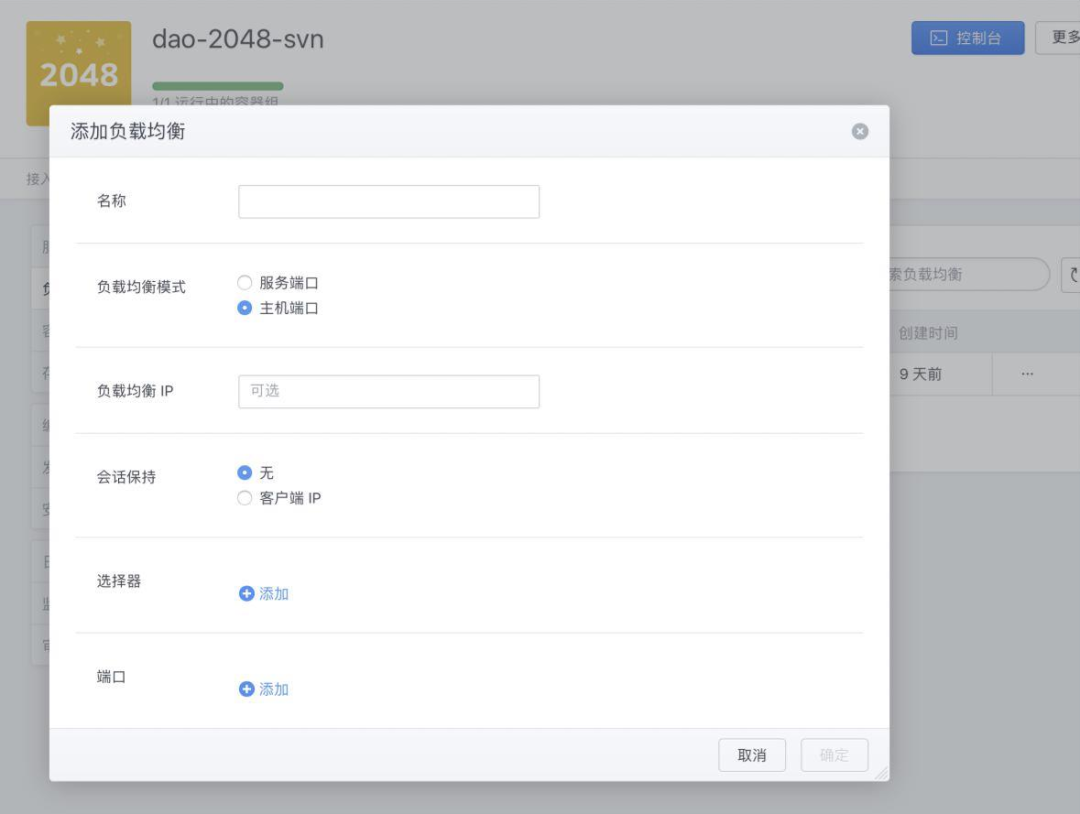Choose 客户端 IP session persistence
The height and width of the screenshot is (814, 1080).
[245, 498]
